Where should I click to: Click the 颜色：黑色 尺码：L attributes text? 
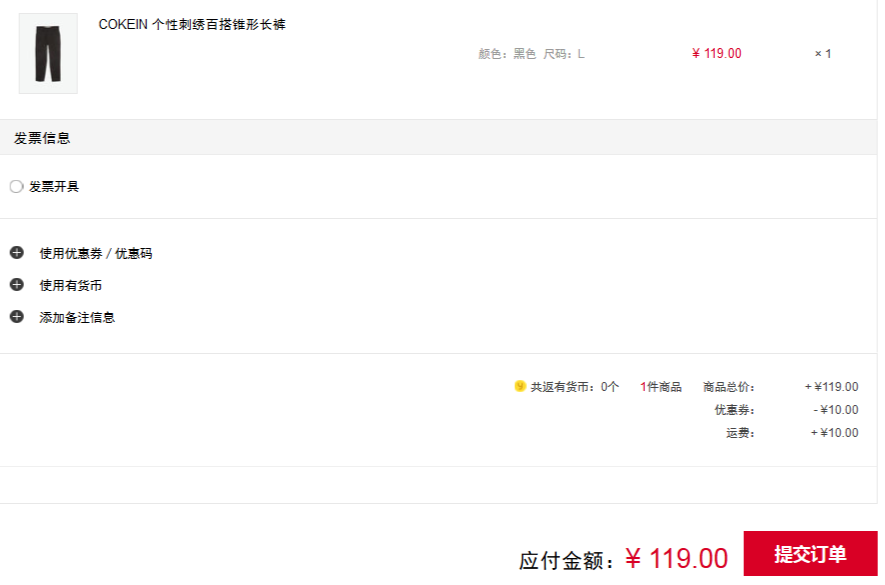[531, 54]
